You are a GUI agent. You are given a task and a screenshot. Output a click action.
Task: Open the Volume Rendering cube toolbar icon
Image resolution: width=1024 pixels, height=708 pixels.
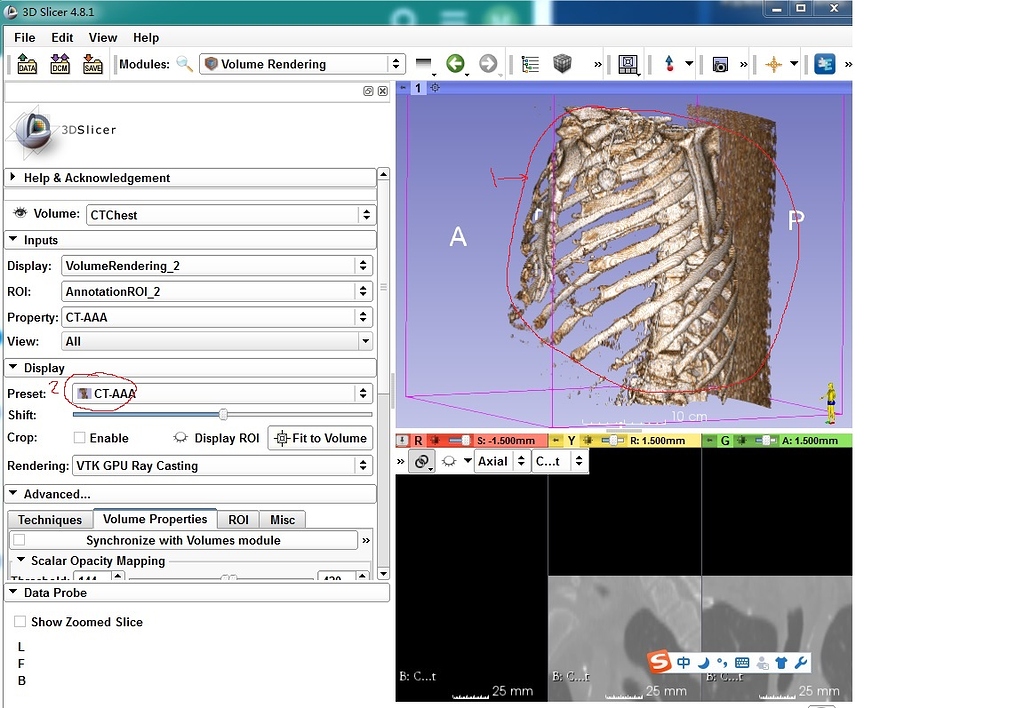point(562,63)
